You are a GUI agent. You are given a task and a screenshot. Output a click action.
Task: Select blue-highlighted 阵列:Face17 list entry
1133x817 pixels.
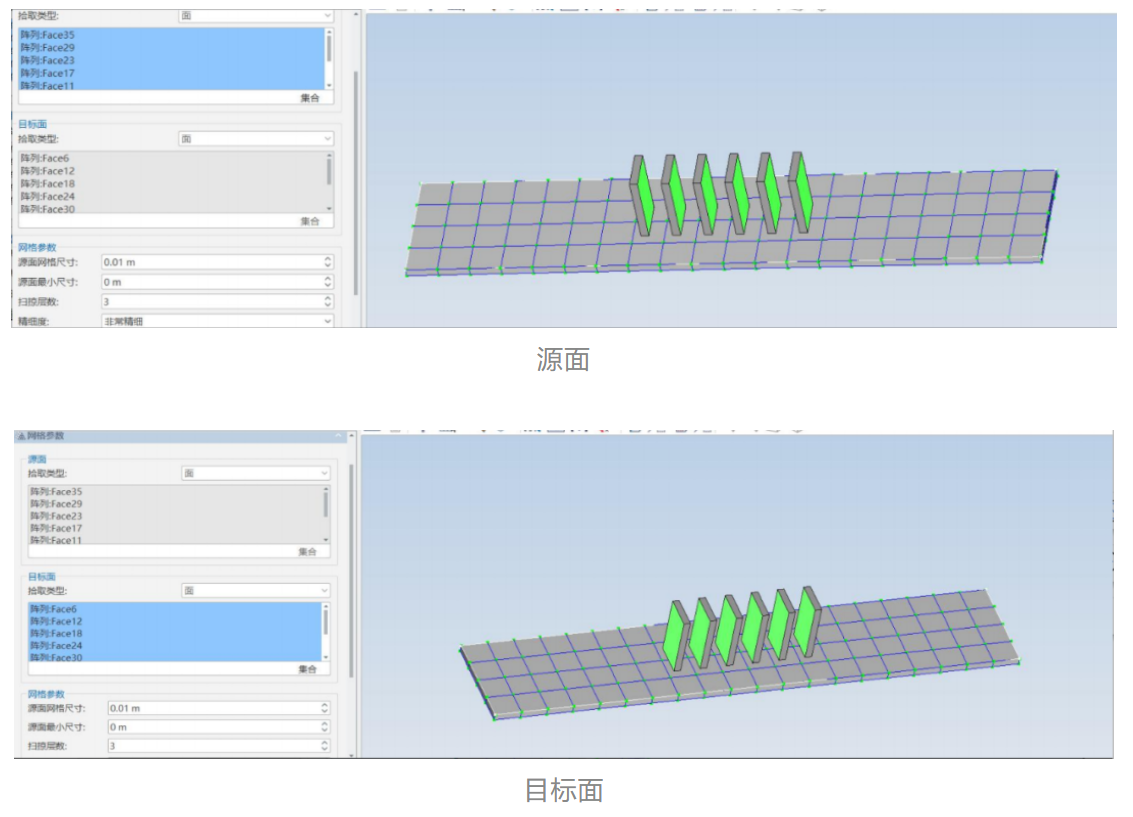pyautogui.click(x=48, y=73)
